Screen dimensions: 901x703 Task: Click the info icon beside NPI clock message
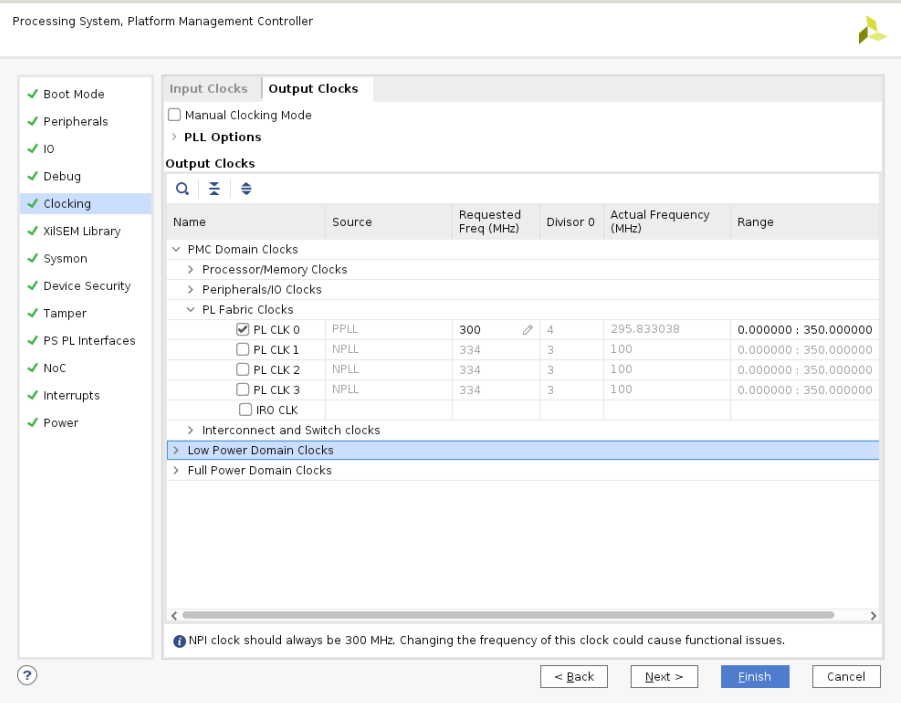coord(179,641)
